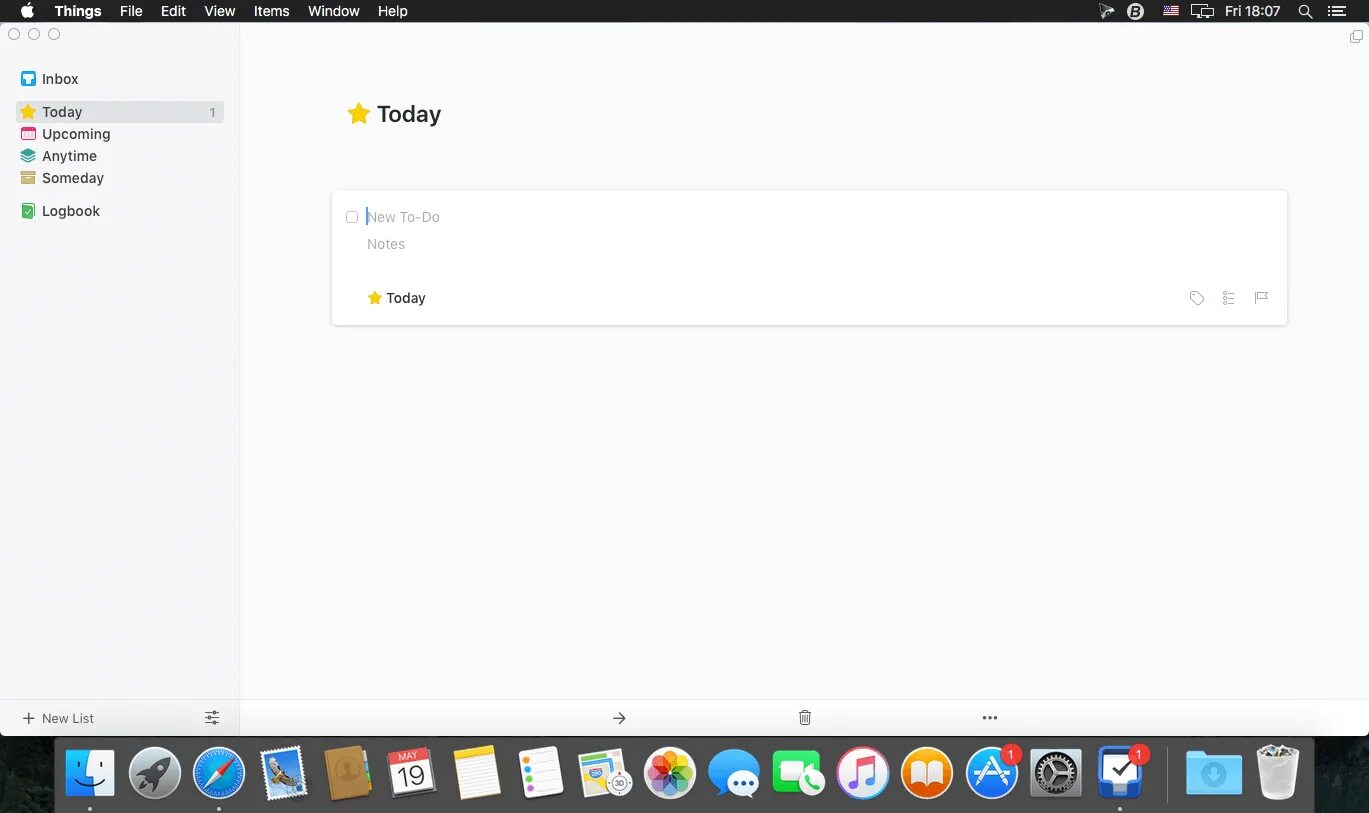Add a checklist to the new to-do

click(x=1228, y=297)
